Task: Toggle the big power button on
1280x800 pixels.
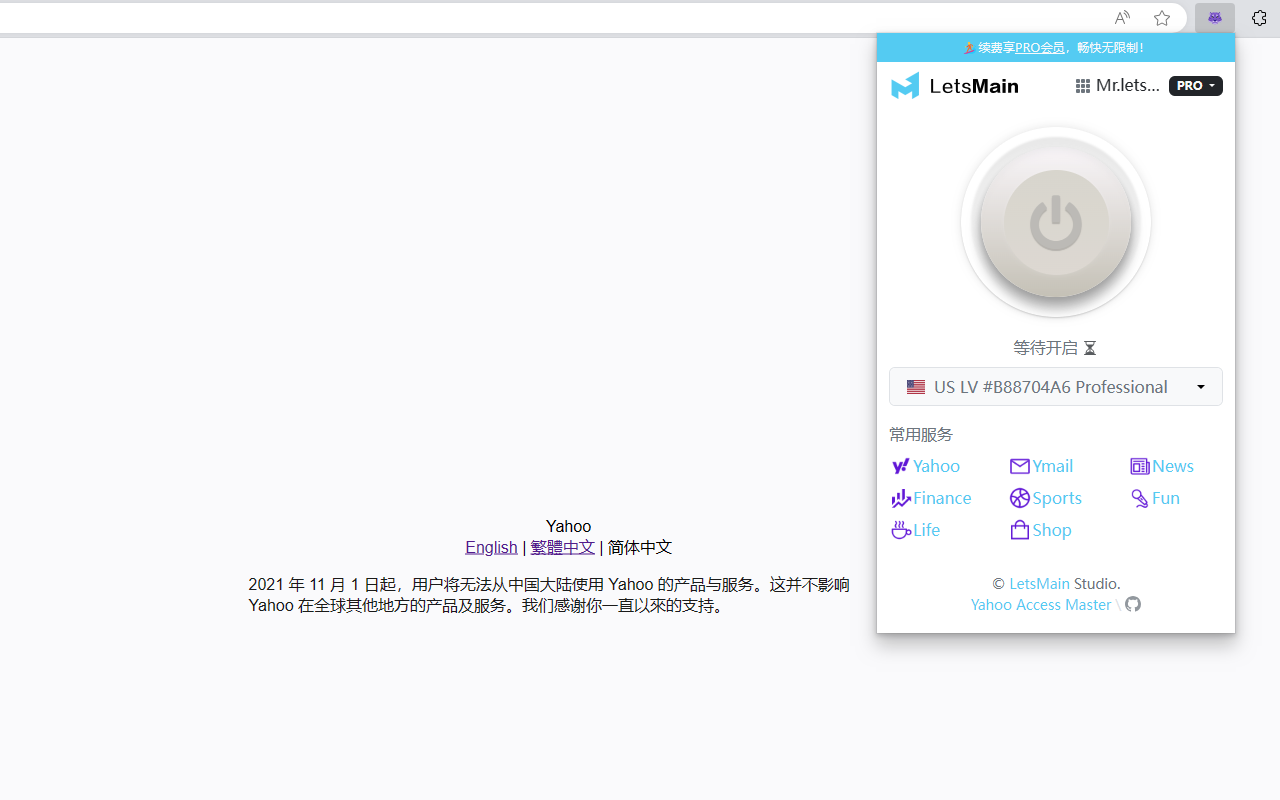Action: 1056,222
